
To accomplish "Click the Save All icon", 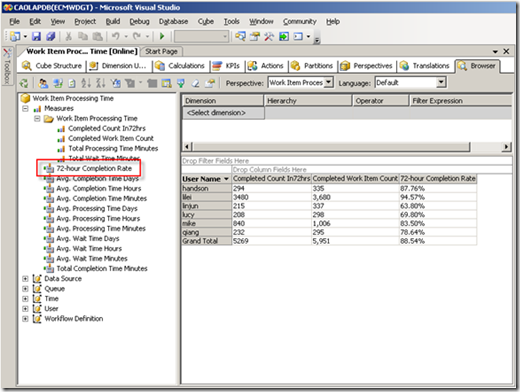I will point(50,36).
